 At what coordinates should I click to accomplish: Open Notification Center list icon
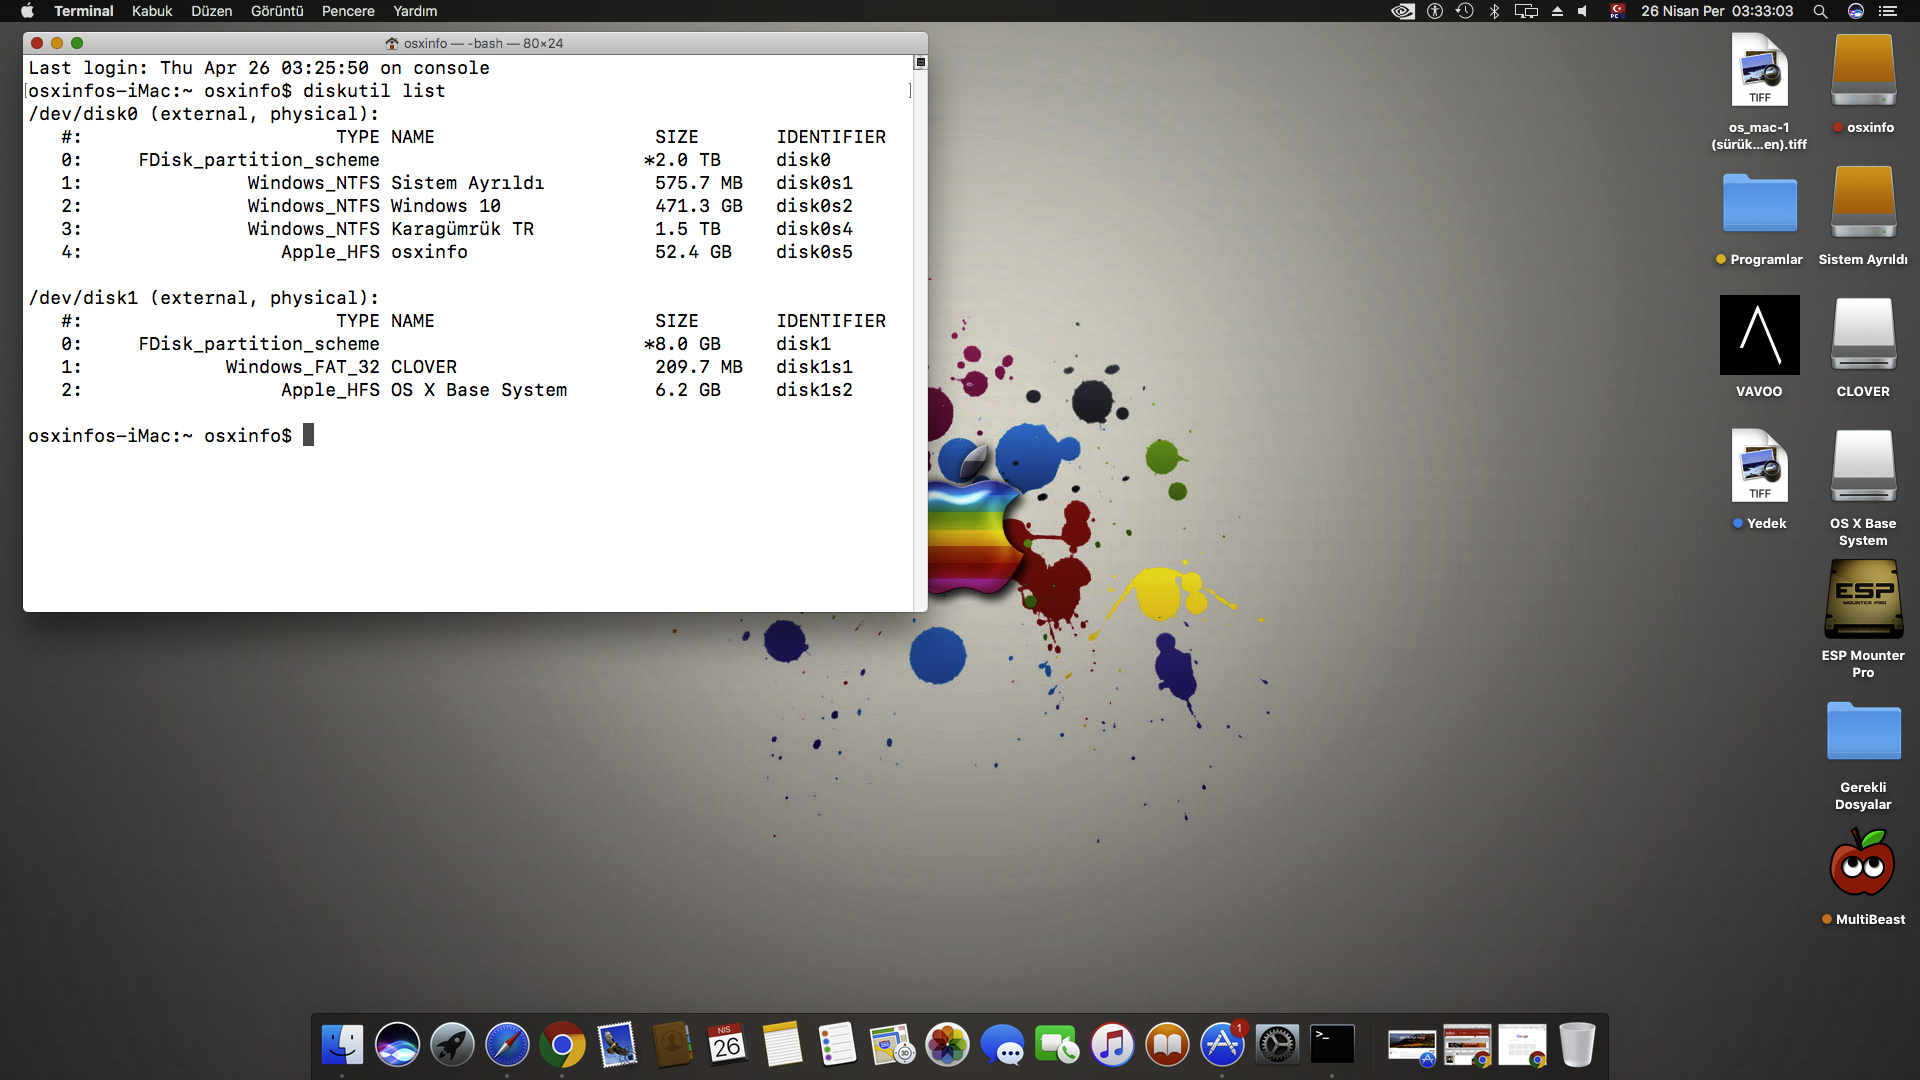tap(1887, 11)
